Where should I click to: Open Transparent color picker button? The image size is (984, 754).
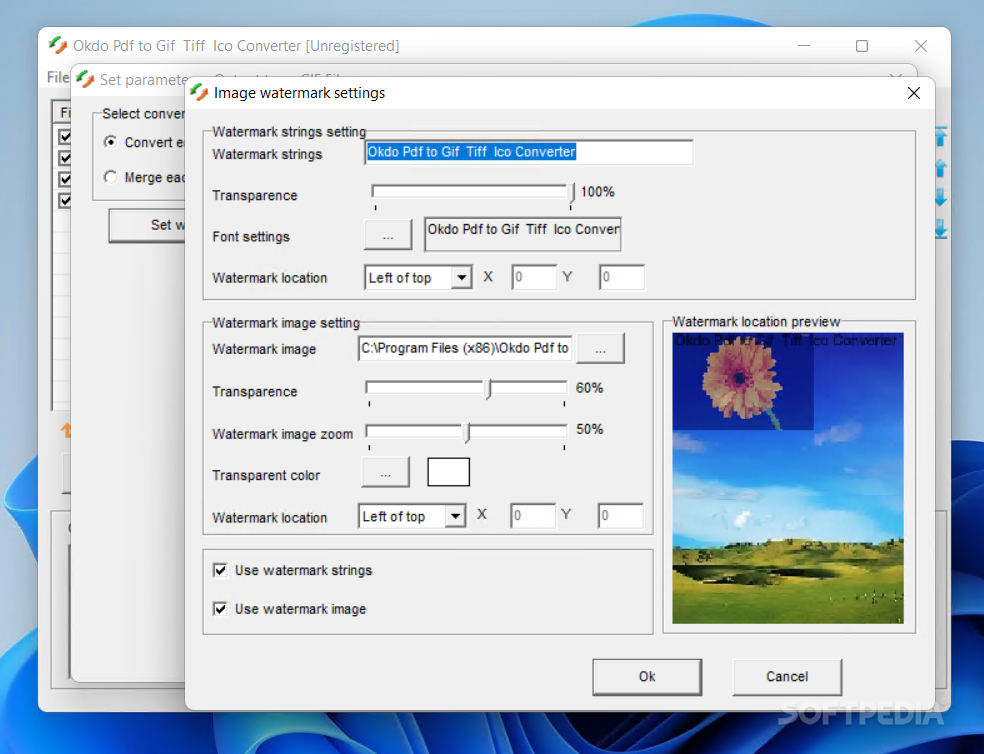pyautogui.click(x=385, y=472)
